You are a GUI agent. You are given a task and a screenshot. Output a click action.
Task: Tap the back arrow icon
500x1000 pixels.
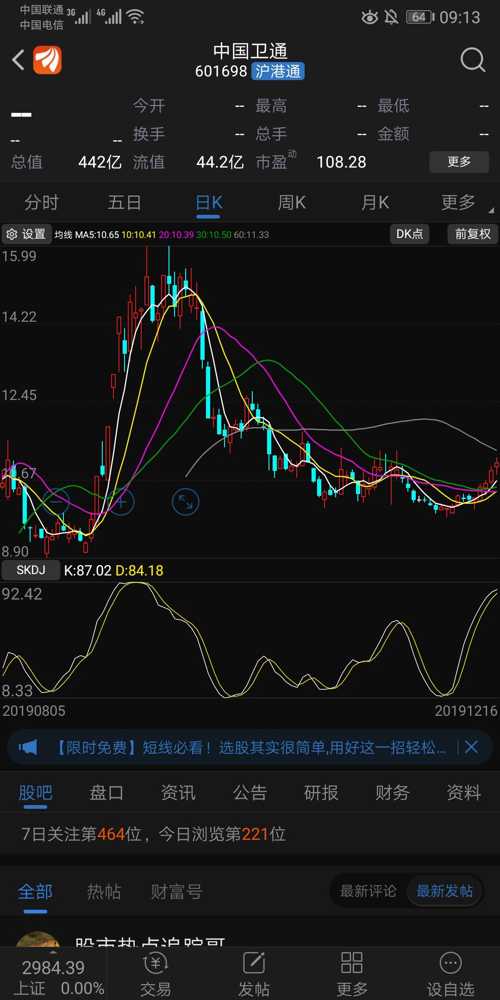tap(18, 61)
